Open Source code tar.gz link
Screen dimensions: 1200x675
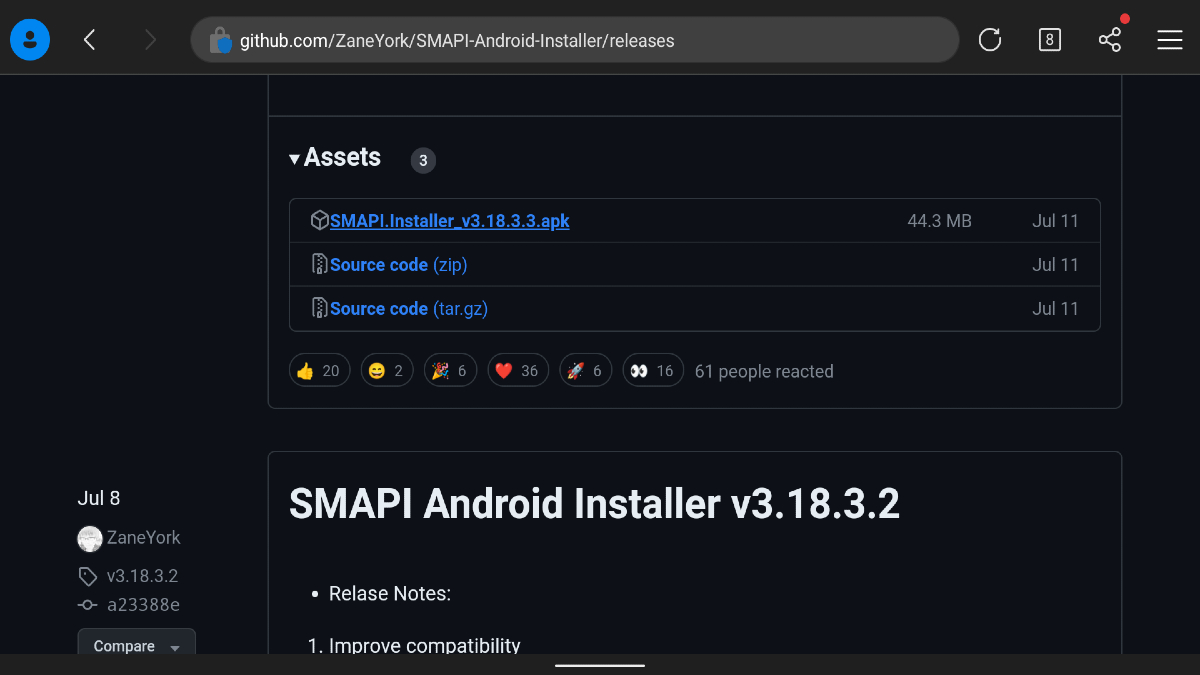click(409, 308)
